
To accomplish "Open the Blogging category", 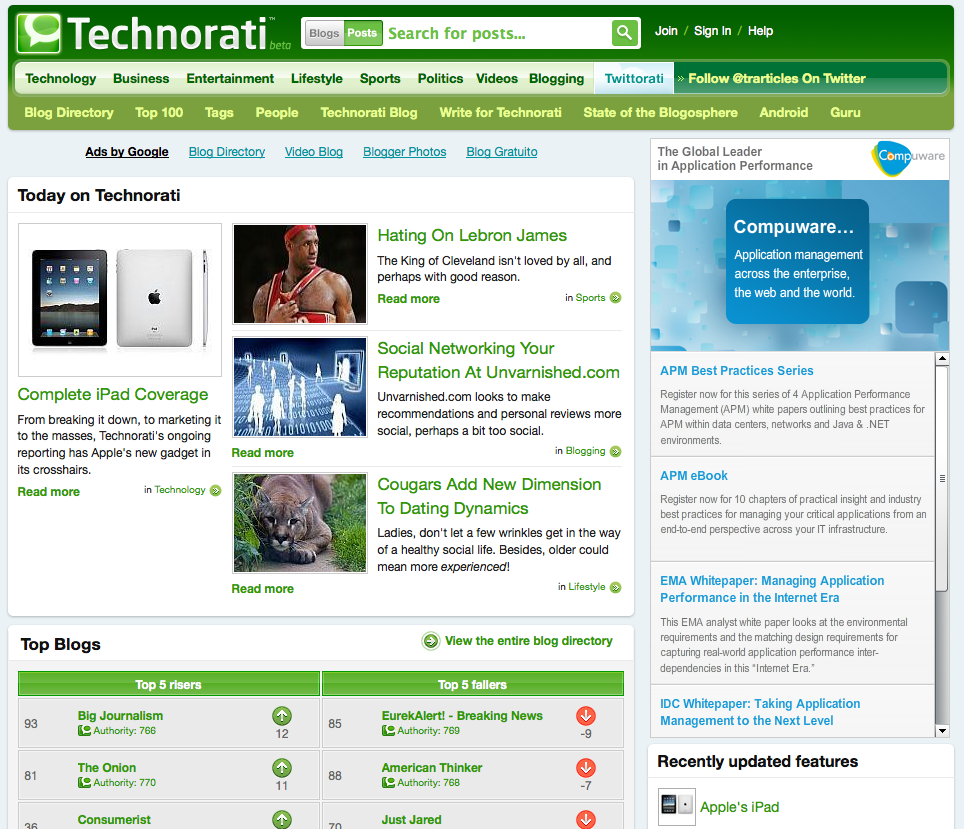I will (556, 79).
